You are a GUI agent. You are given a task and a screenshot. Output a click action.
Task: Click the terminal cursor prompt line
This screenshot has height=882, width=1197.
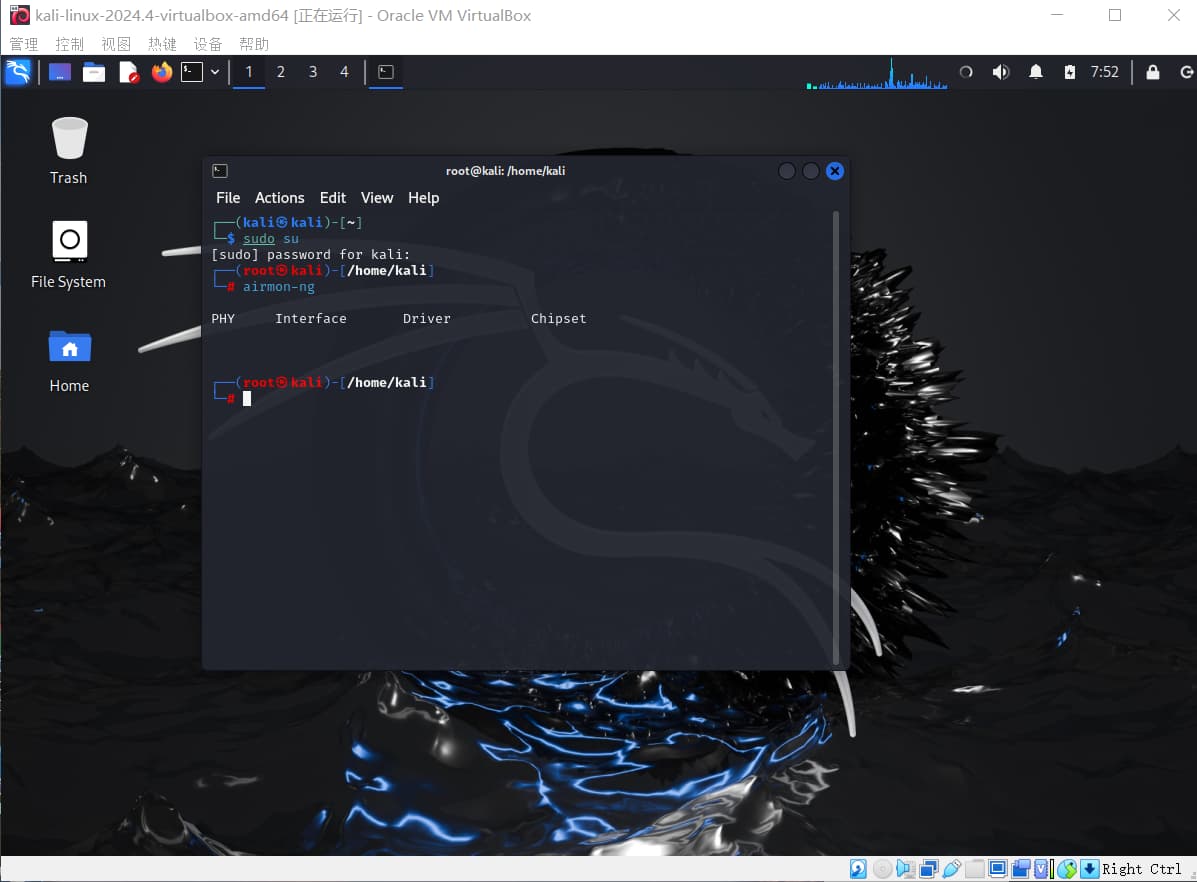coord(247,399)
